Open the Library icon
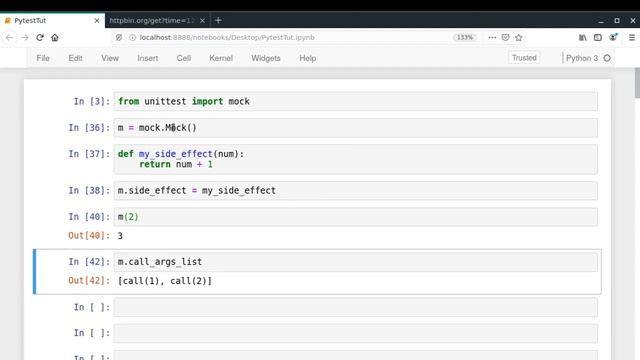Image resolution: width=640 pixels, height=360 pixels. point(582,38)
